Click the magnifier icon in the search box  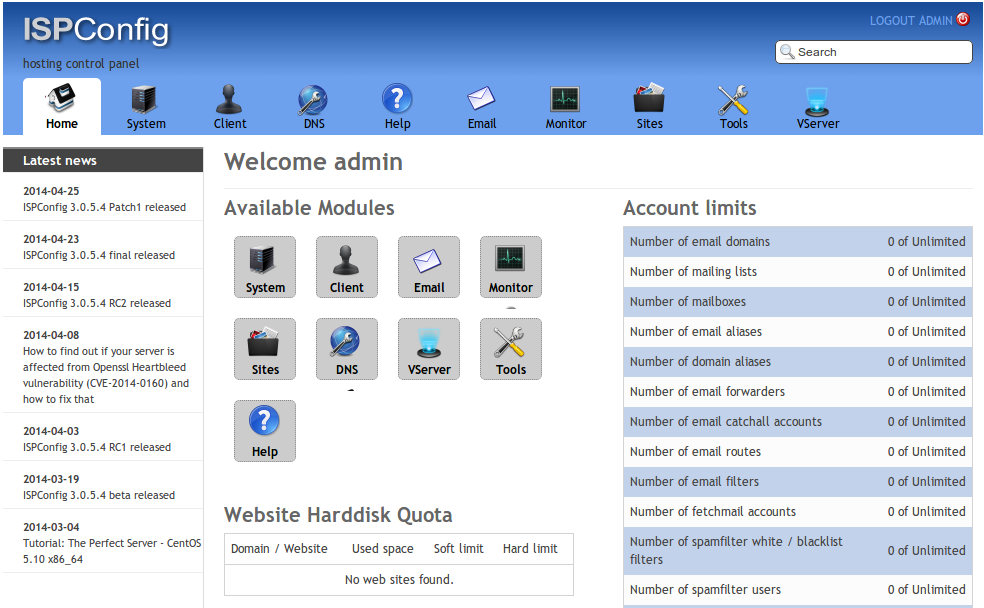tap(787, 51)
